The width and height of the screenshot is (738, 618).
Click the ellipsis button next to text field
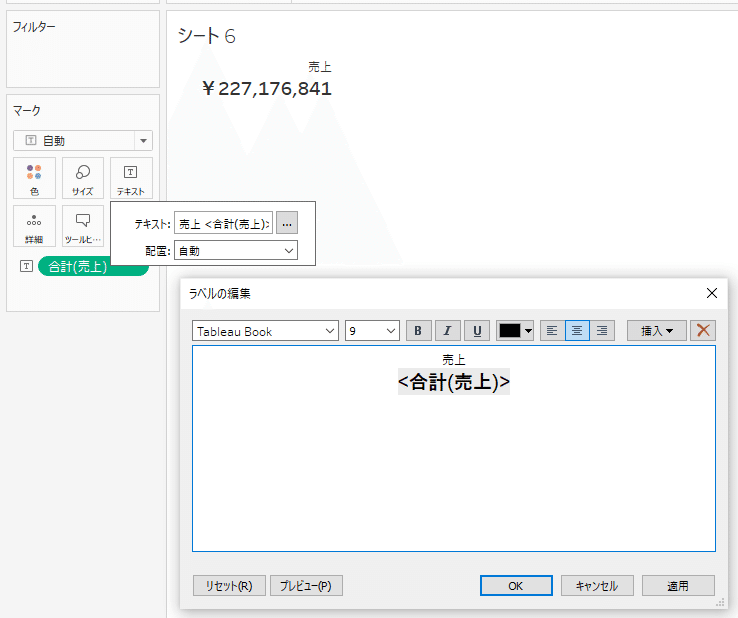click(287, 223)
